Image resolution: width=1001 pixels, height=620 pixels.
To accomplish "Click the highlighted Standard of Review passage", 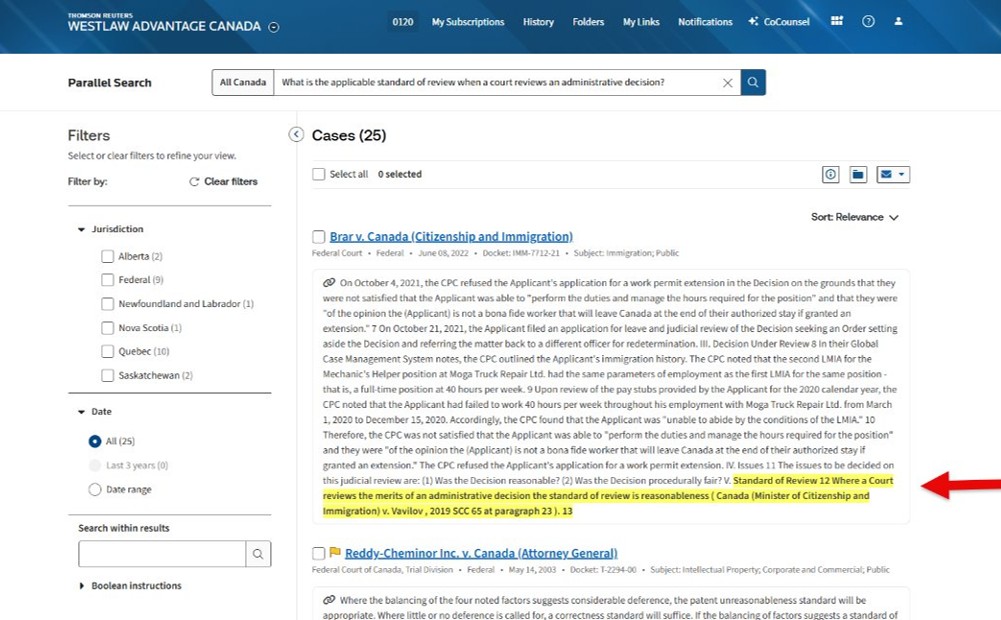I will tap(606, 495).
